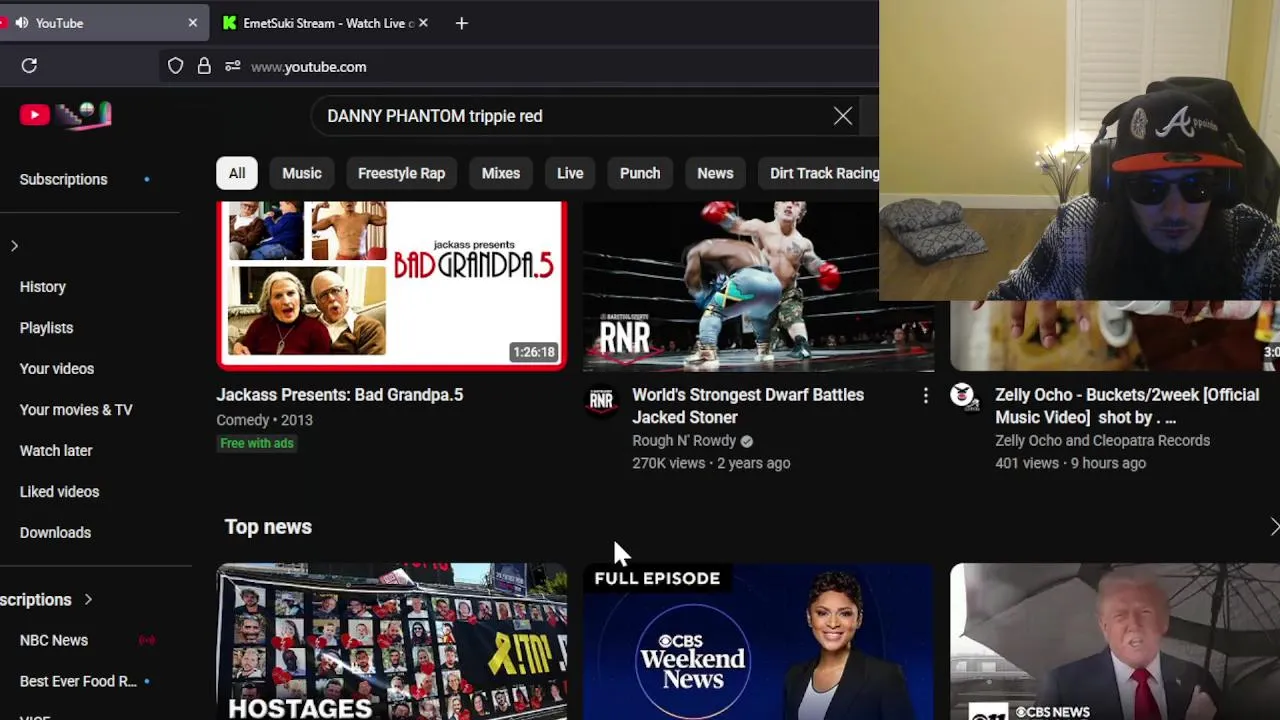Click the 270K views metadata text
Viewport: 1280px width, 720px height.
coord(711,463)
